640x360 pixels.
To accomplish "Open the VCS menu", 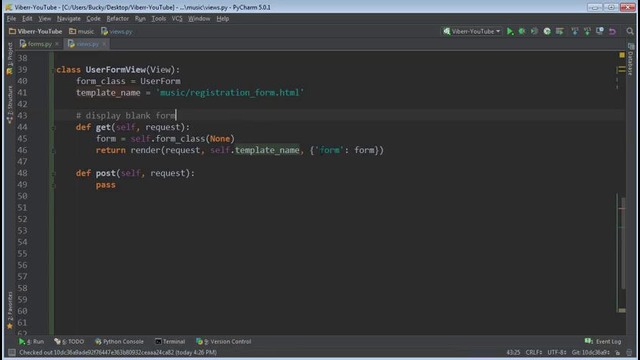I will (177, 19).
